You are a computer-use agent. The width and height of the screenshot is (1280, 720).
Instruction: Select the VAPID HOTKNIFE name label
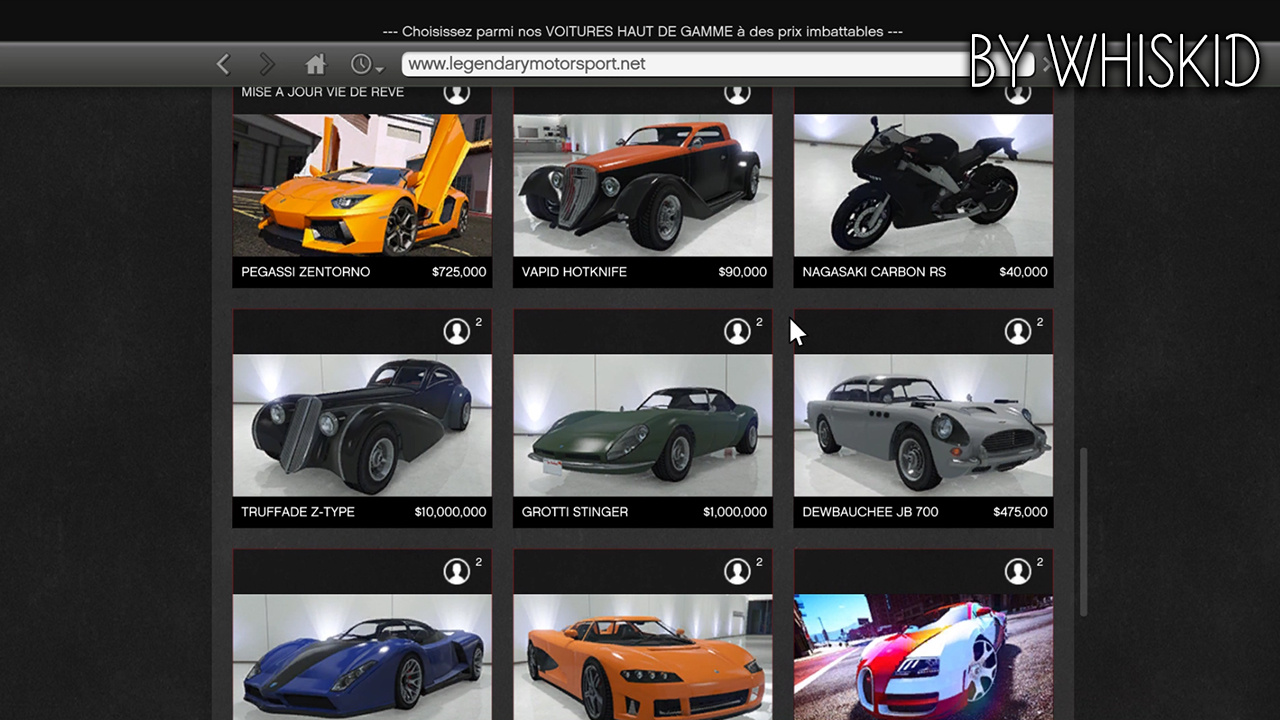tap(574, 272)
